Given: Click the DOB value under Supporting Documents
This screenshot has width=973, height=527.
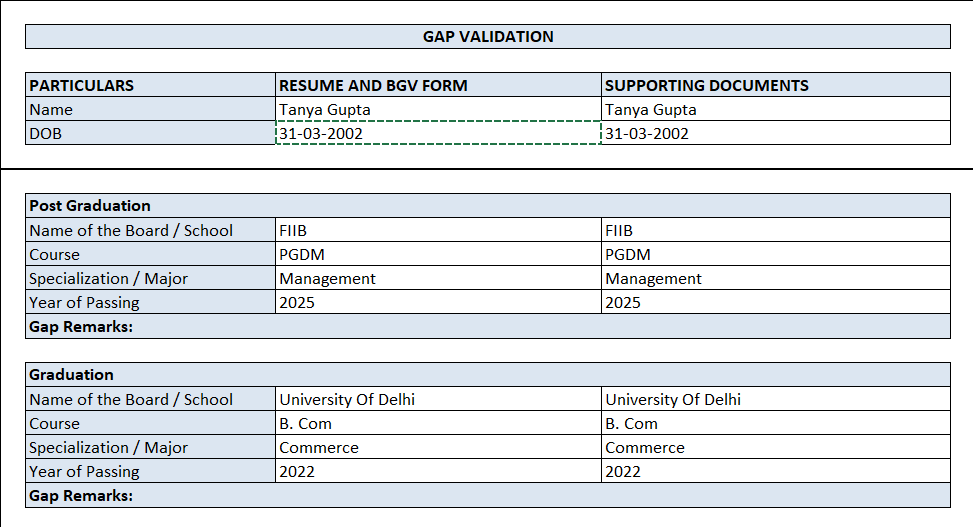Looking at the screenshot, I should pyautogui.click(x=775, y=134).
